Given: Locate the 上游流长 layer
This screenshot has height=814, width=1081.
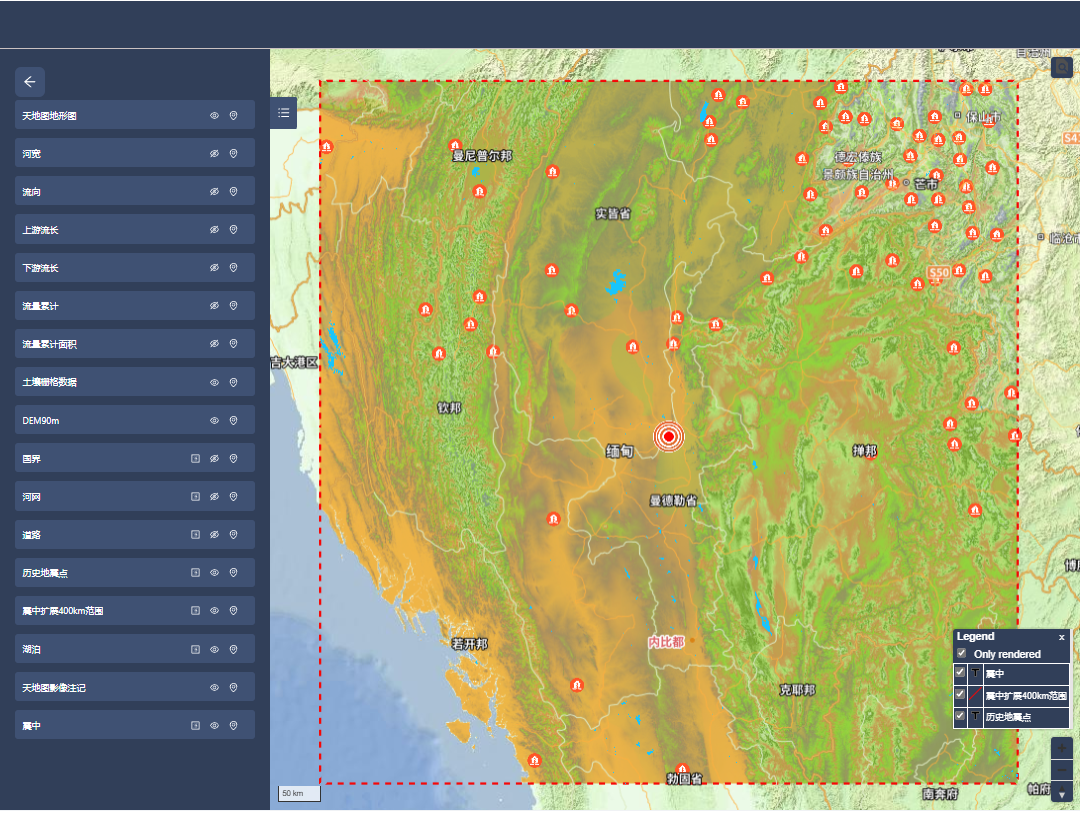Looking at the screenshot, I should coord(234,230).
